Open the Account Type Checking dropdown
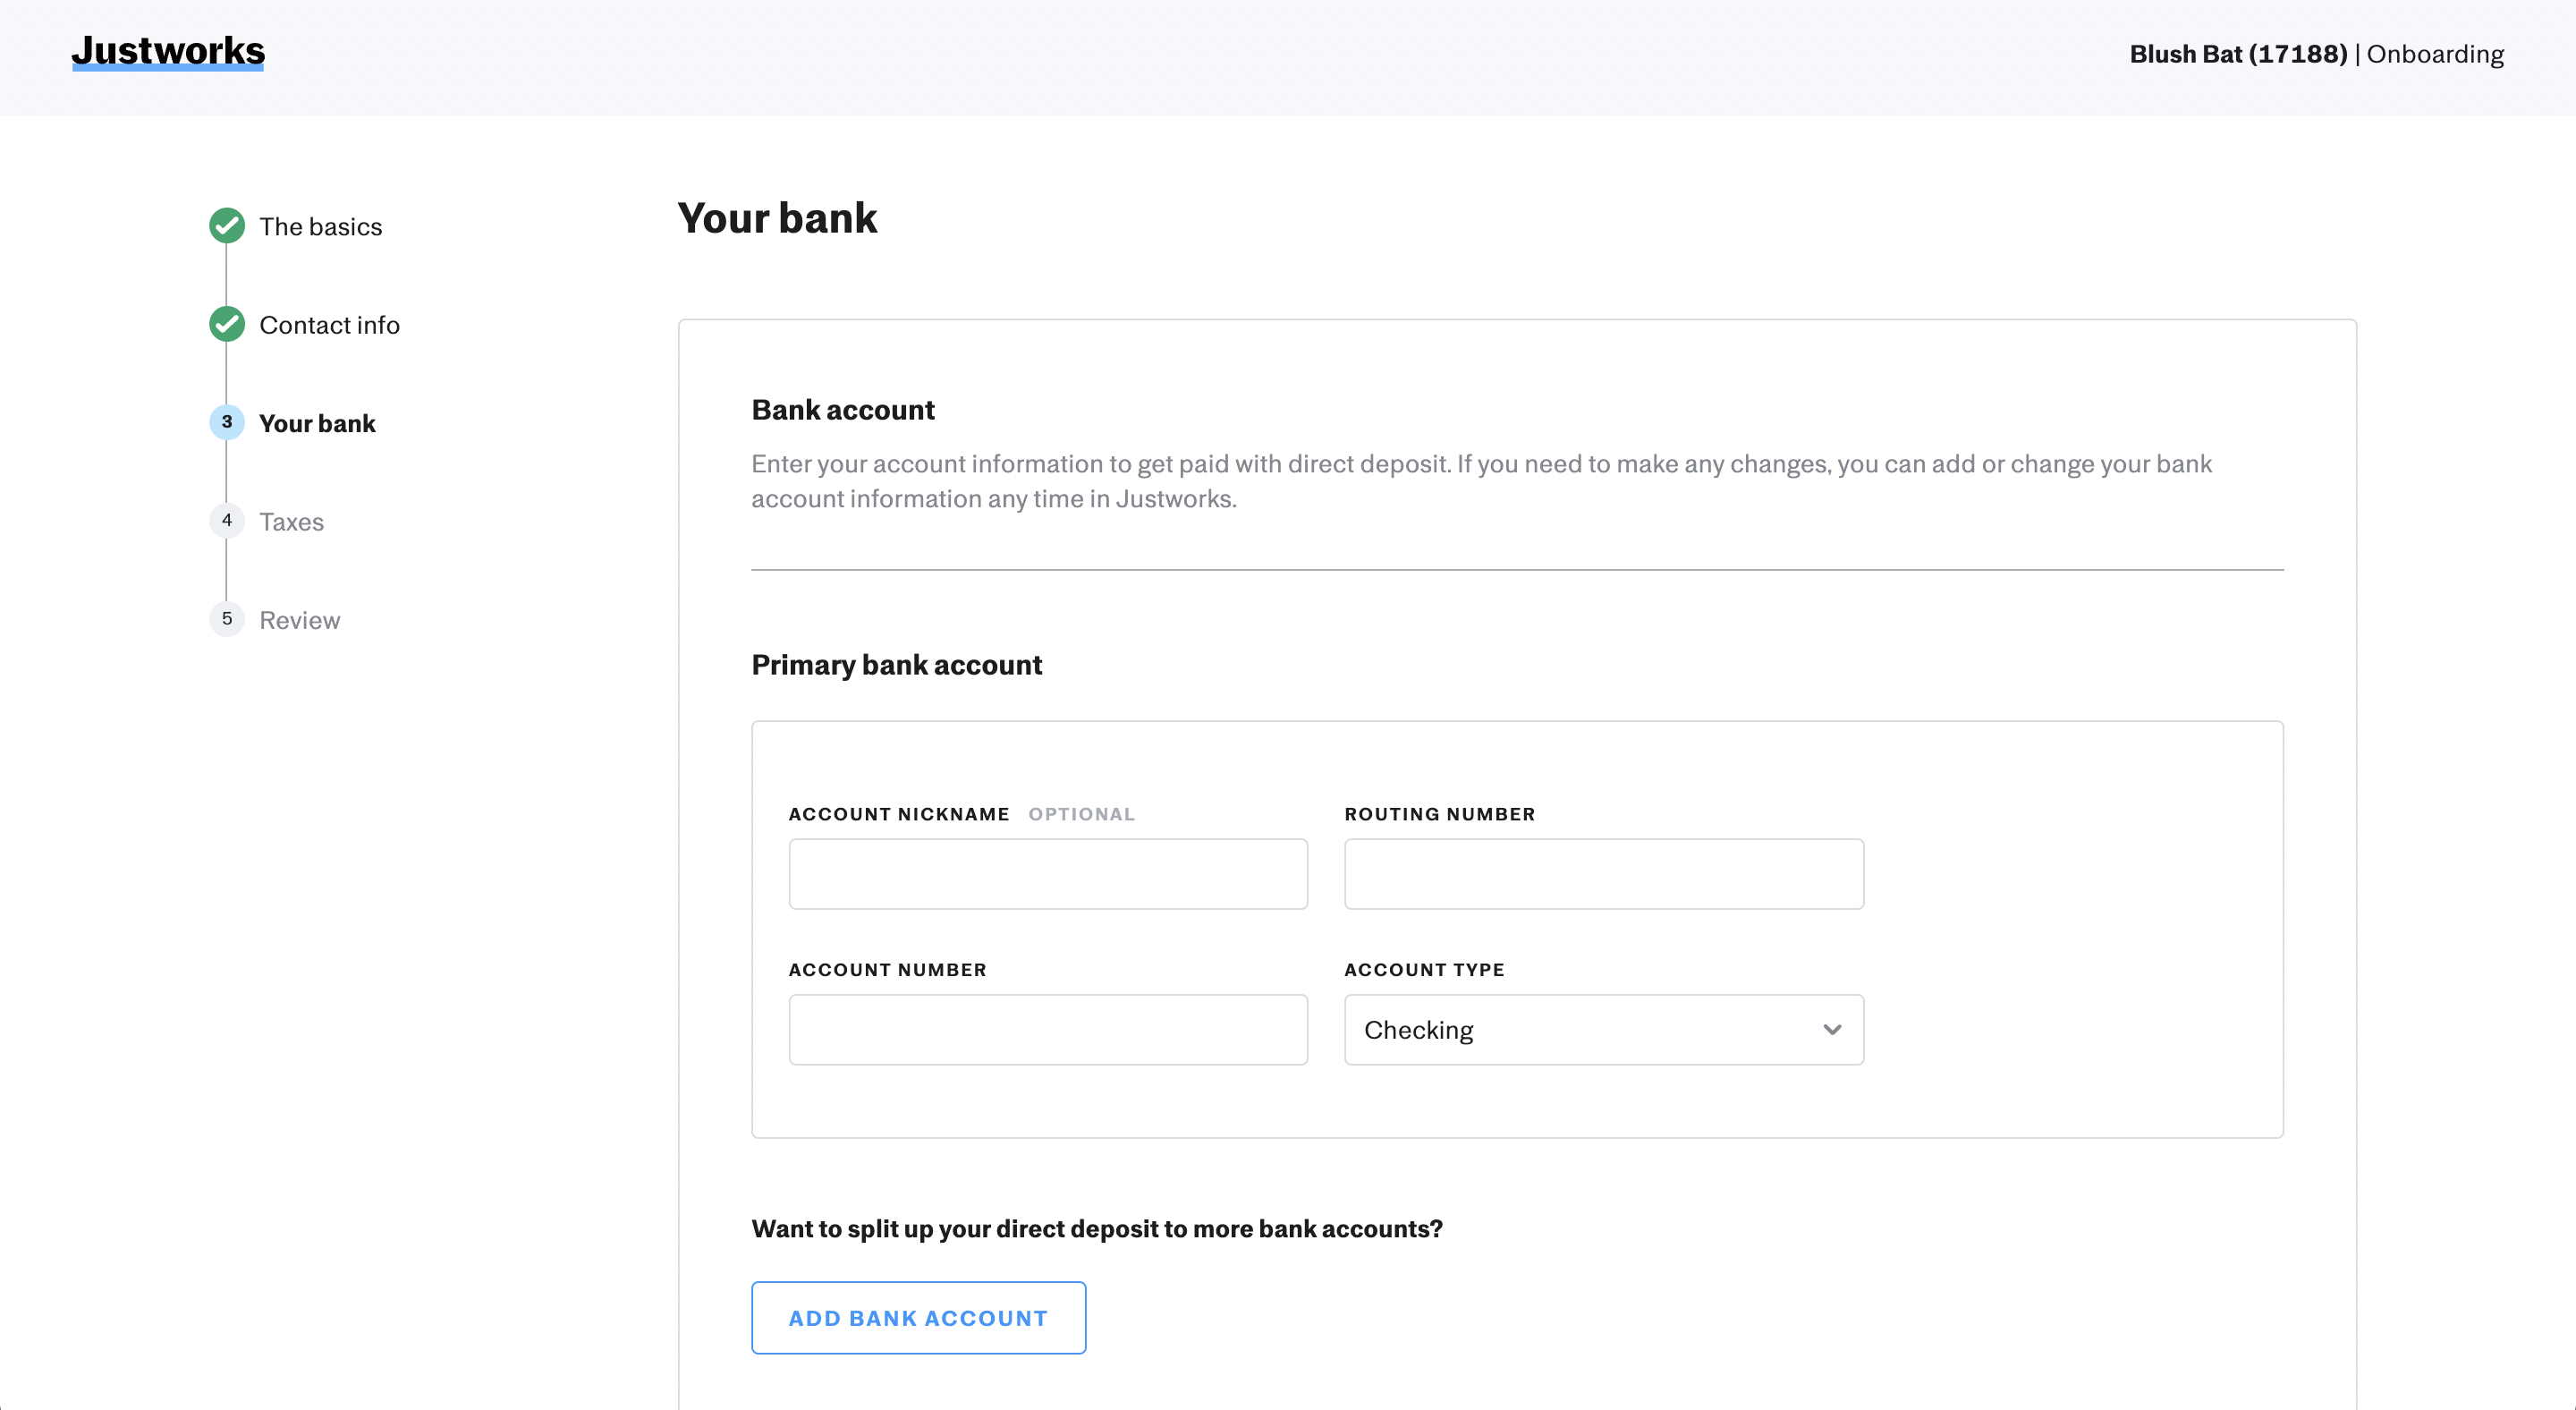The width and height of the screenshot is (2576, 1410). coord(1602,1030)
